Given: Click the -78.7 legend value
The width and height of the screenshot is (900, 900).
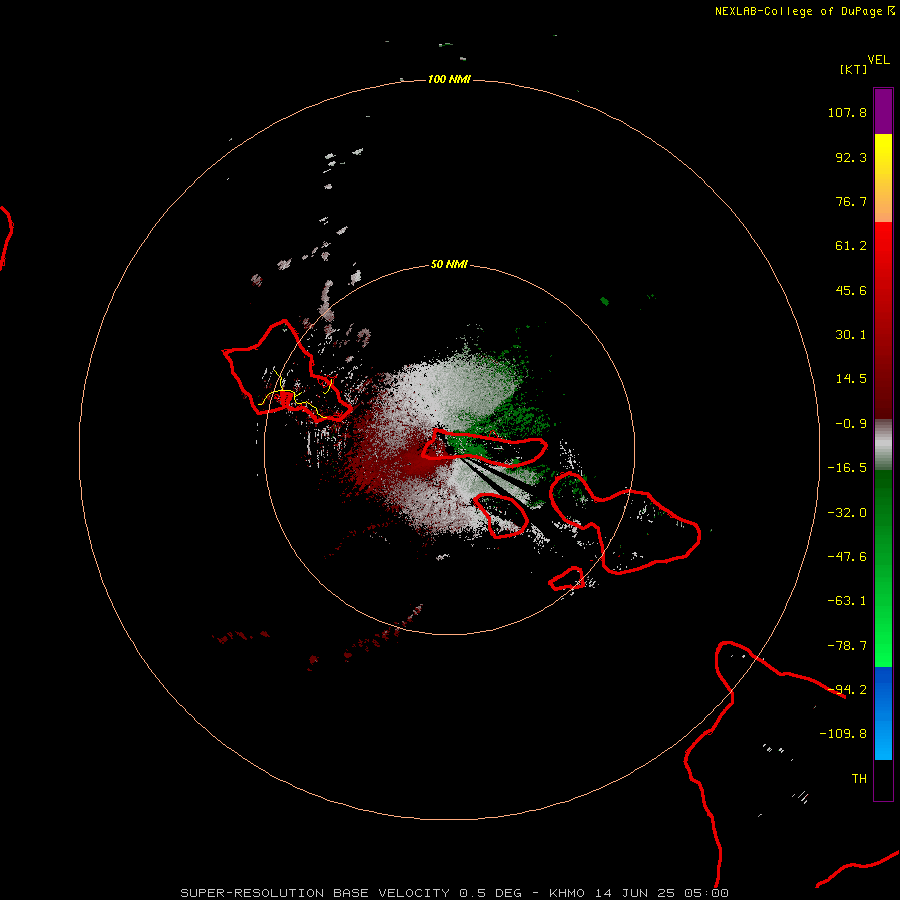Looking at the screenshot, I should (x=847, y=646).
